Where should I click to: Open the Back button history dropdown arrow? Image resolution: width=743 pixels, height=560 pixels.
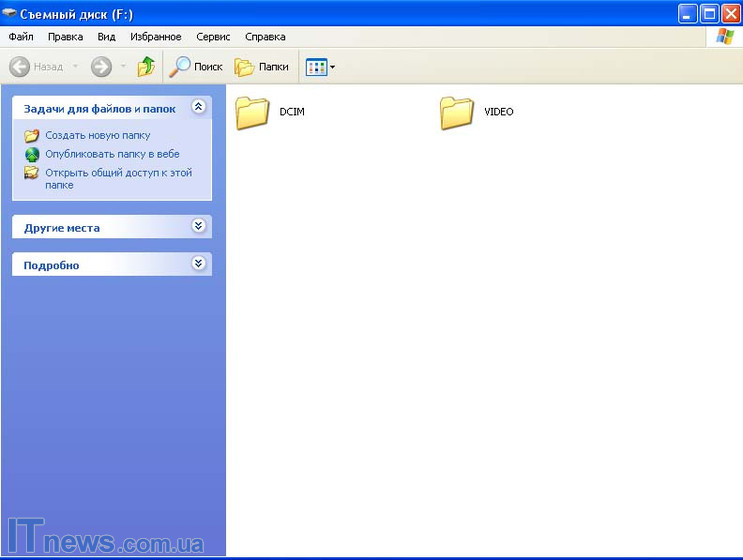tap(74, 67)
